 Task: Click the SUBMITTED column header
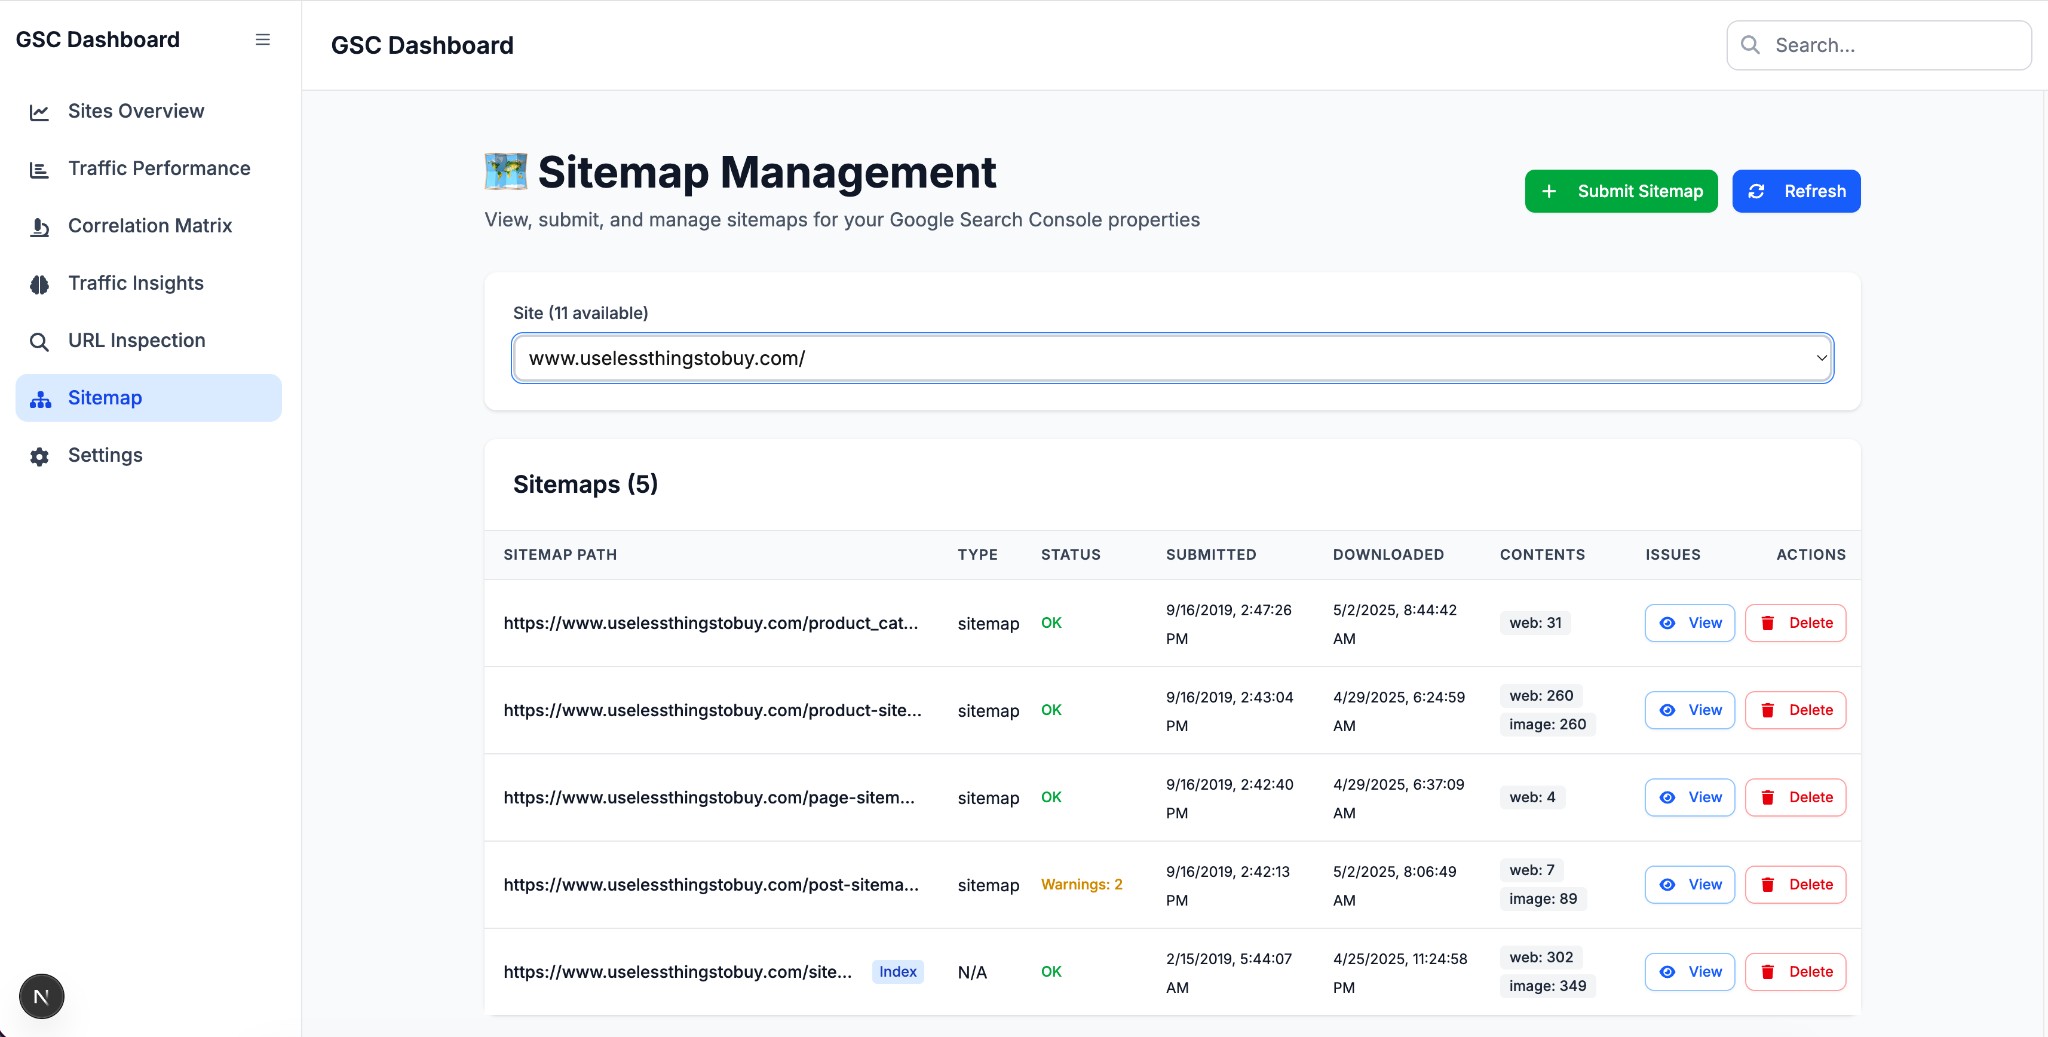point(1211,555)
